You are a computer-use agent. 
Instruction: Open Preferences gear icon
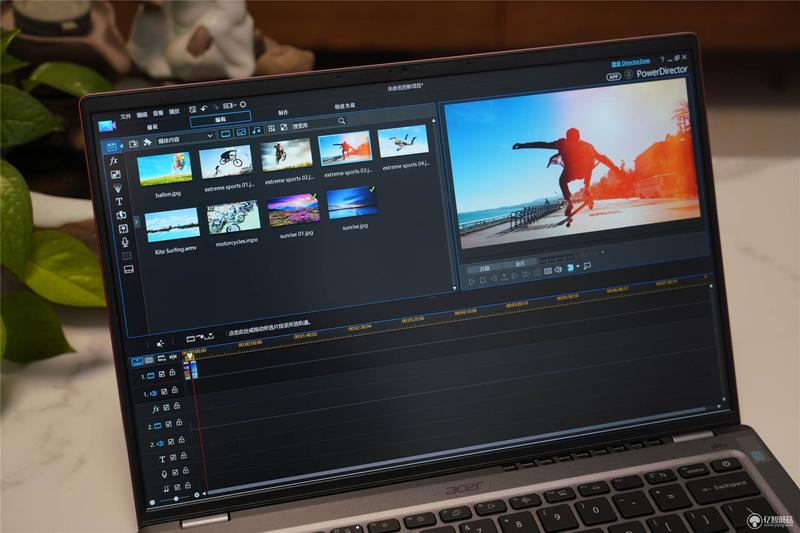[x=243, y=104]
